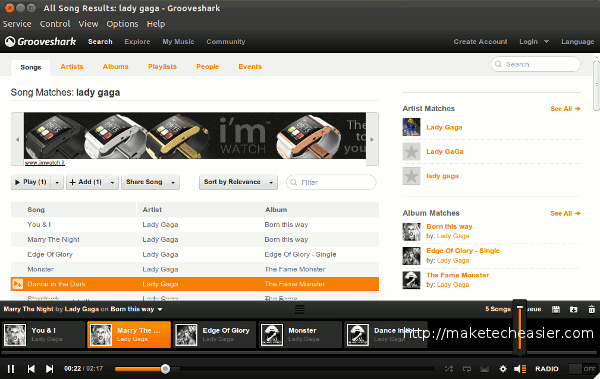Toggle crossfade icon in player bar
Screen dimensions: 600x379
pyautogui.click(x=485, y=369)
